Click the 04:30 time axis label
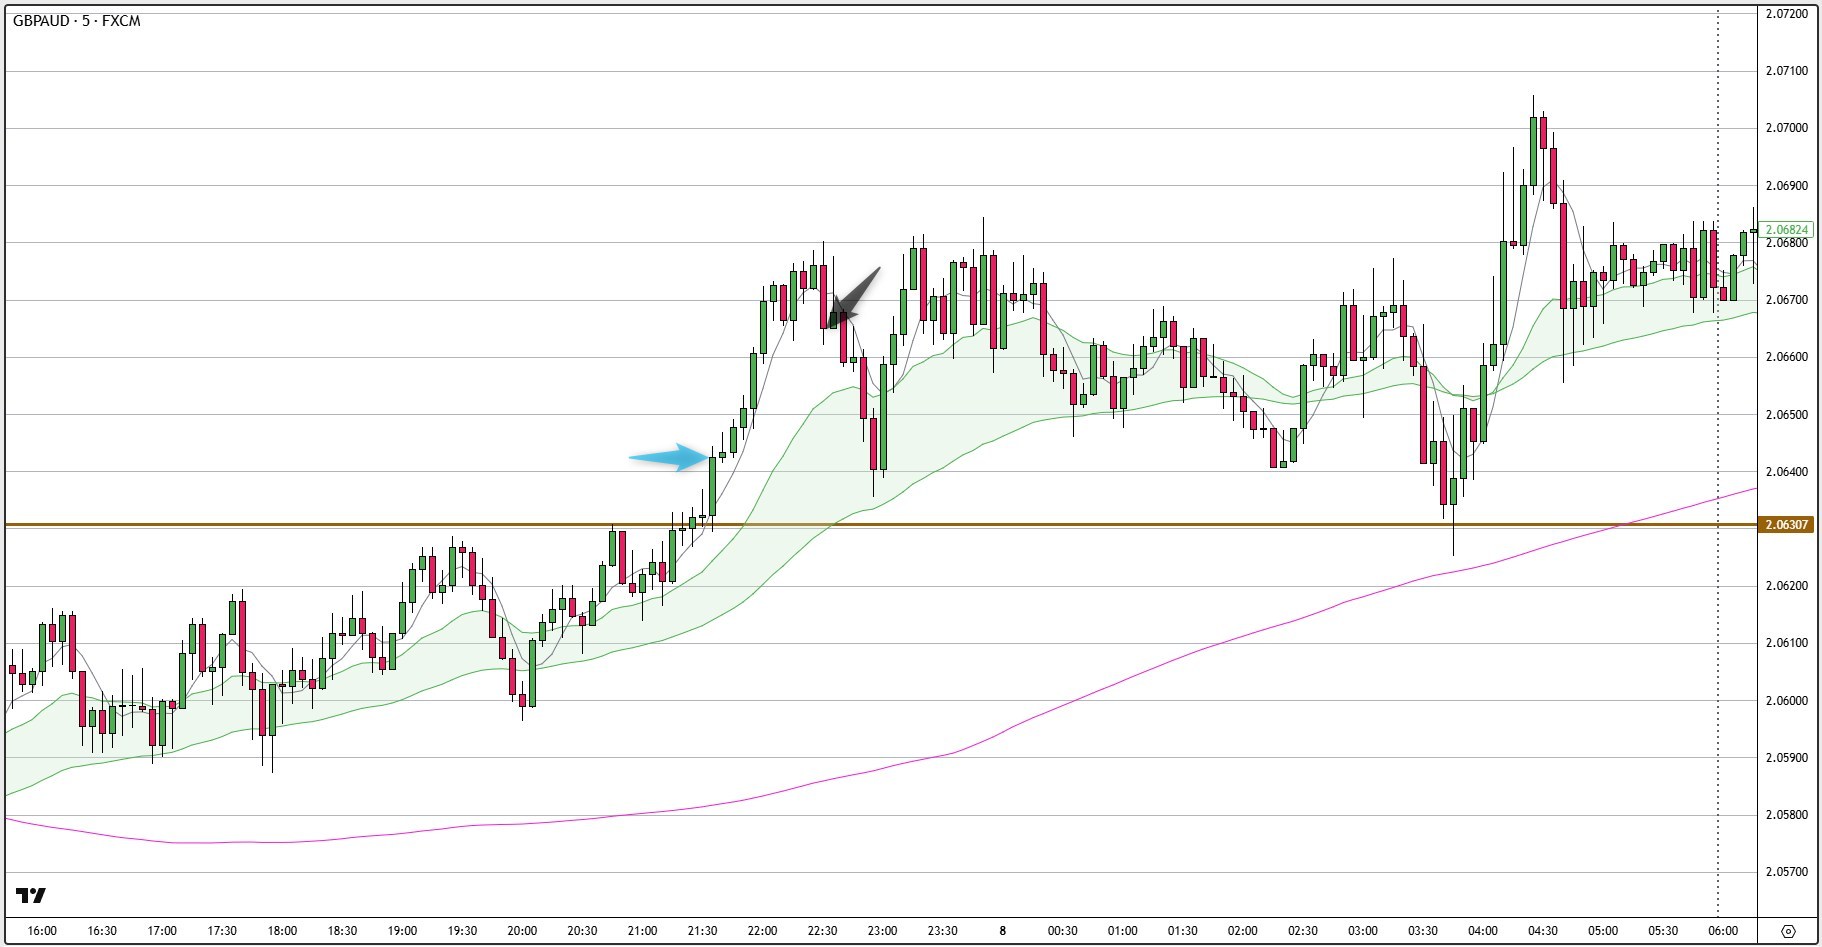 (x=1542, y=931)
